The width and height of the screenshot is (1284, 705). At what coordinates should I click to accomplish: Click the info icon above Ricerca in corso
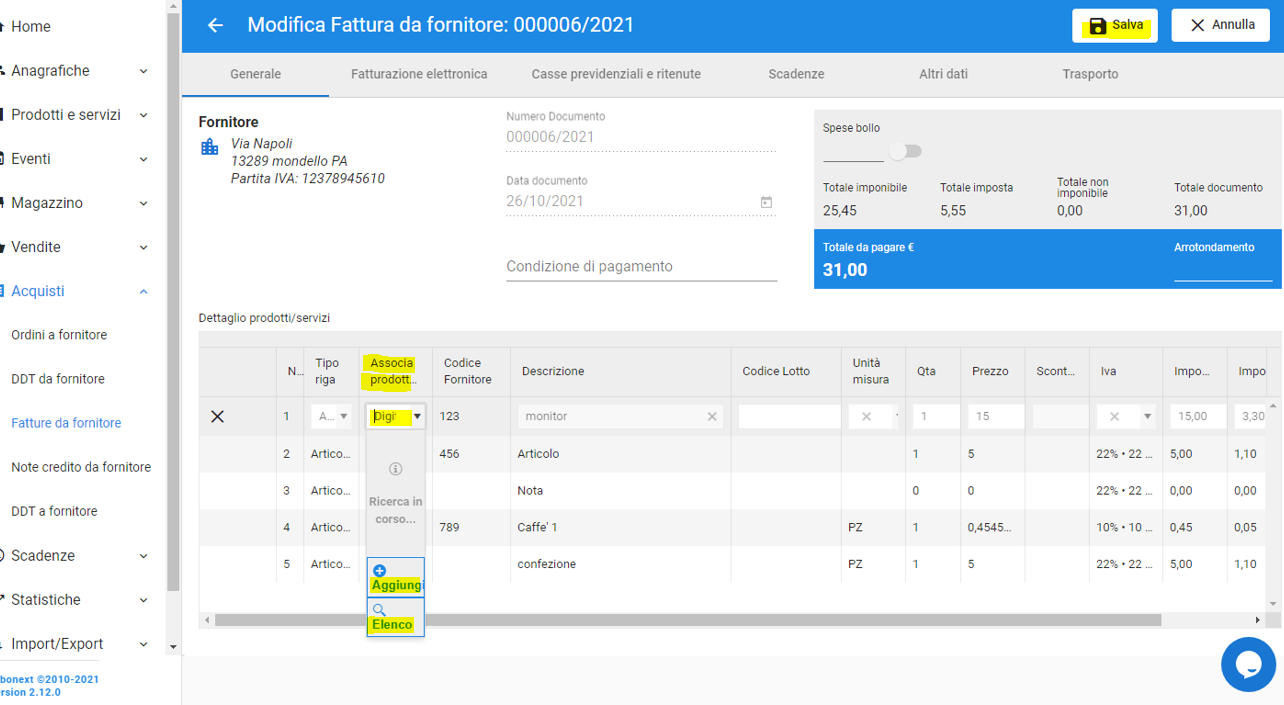click(395, 468)
